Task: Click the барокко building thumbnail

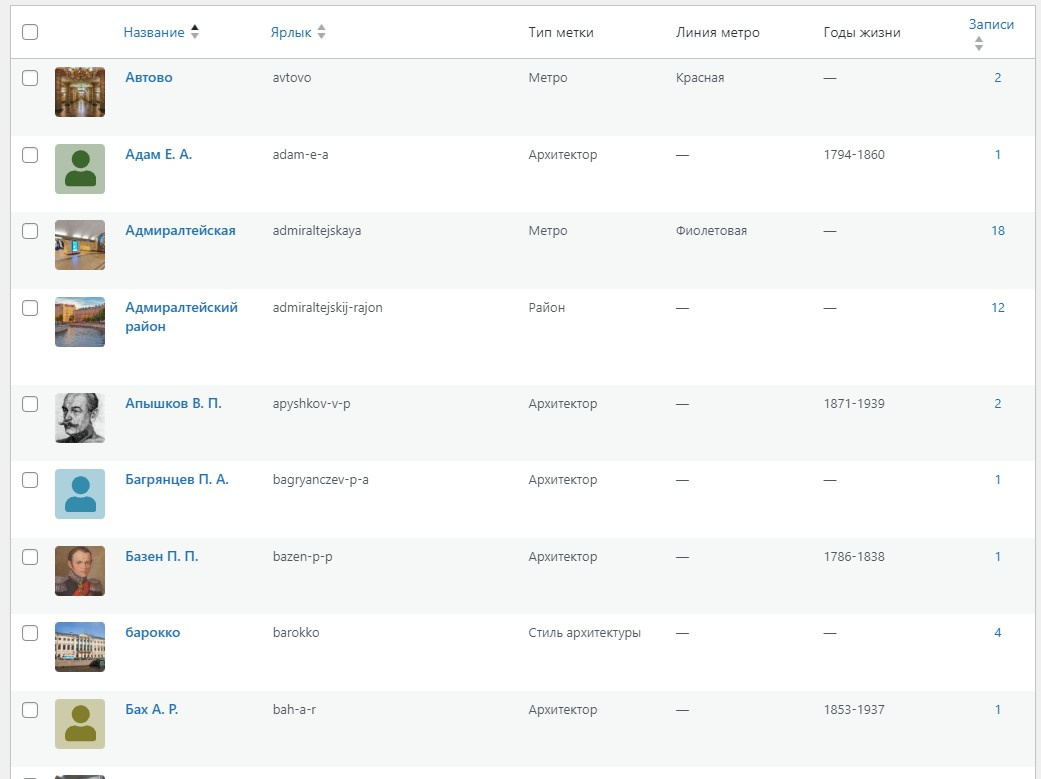Action: pos(80,647)
